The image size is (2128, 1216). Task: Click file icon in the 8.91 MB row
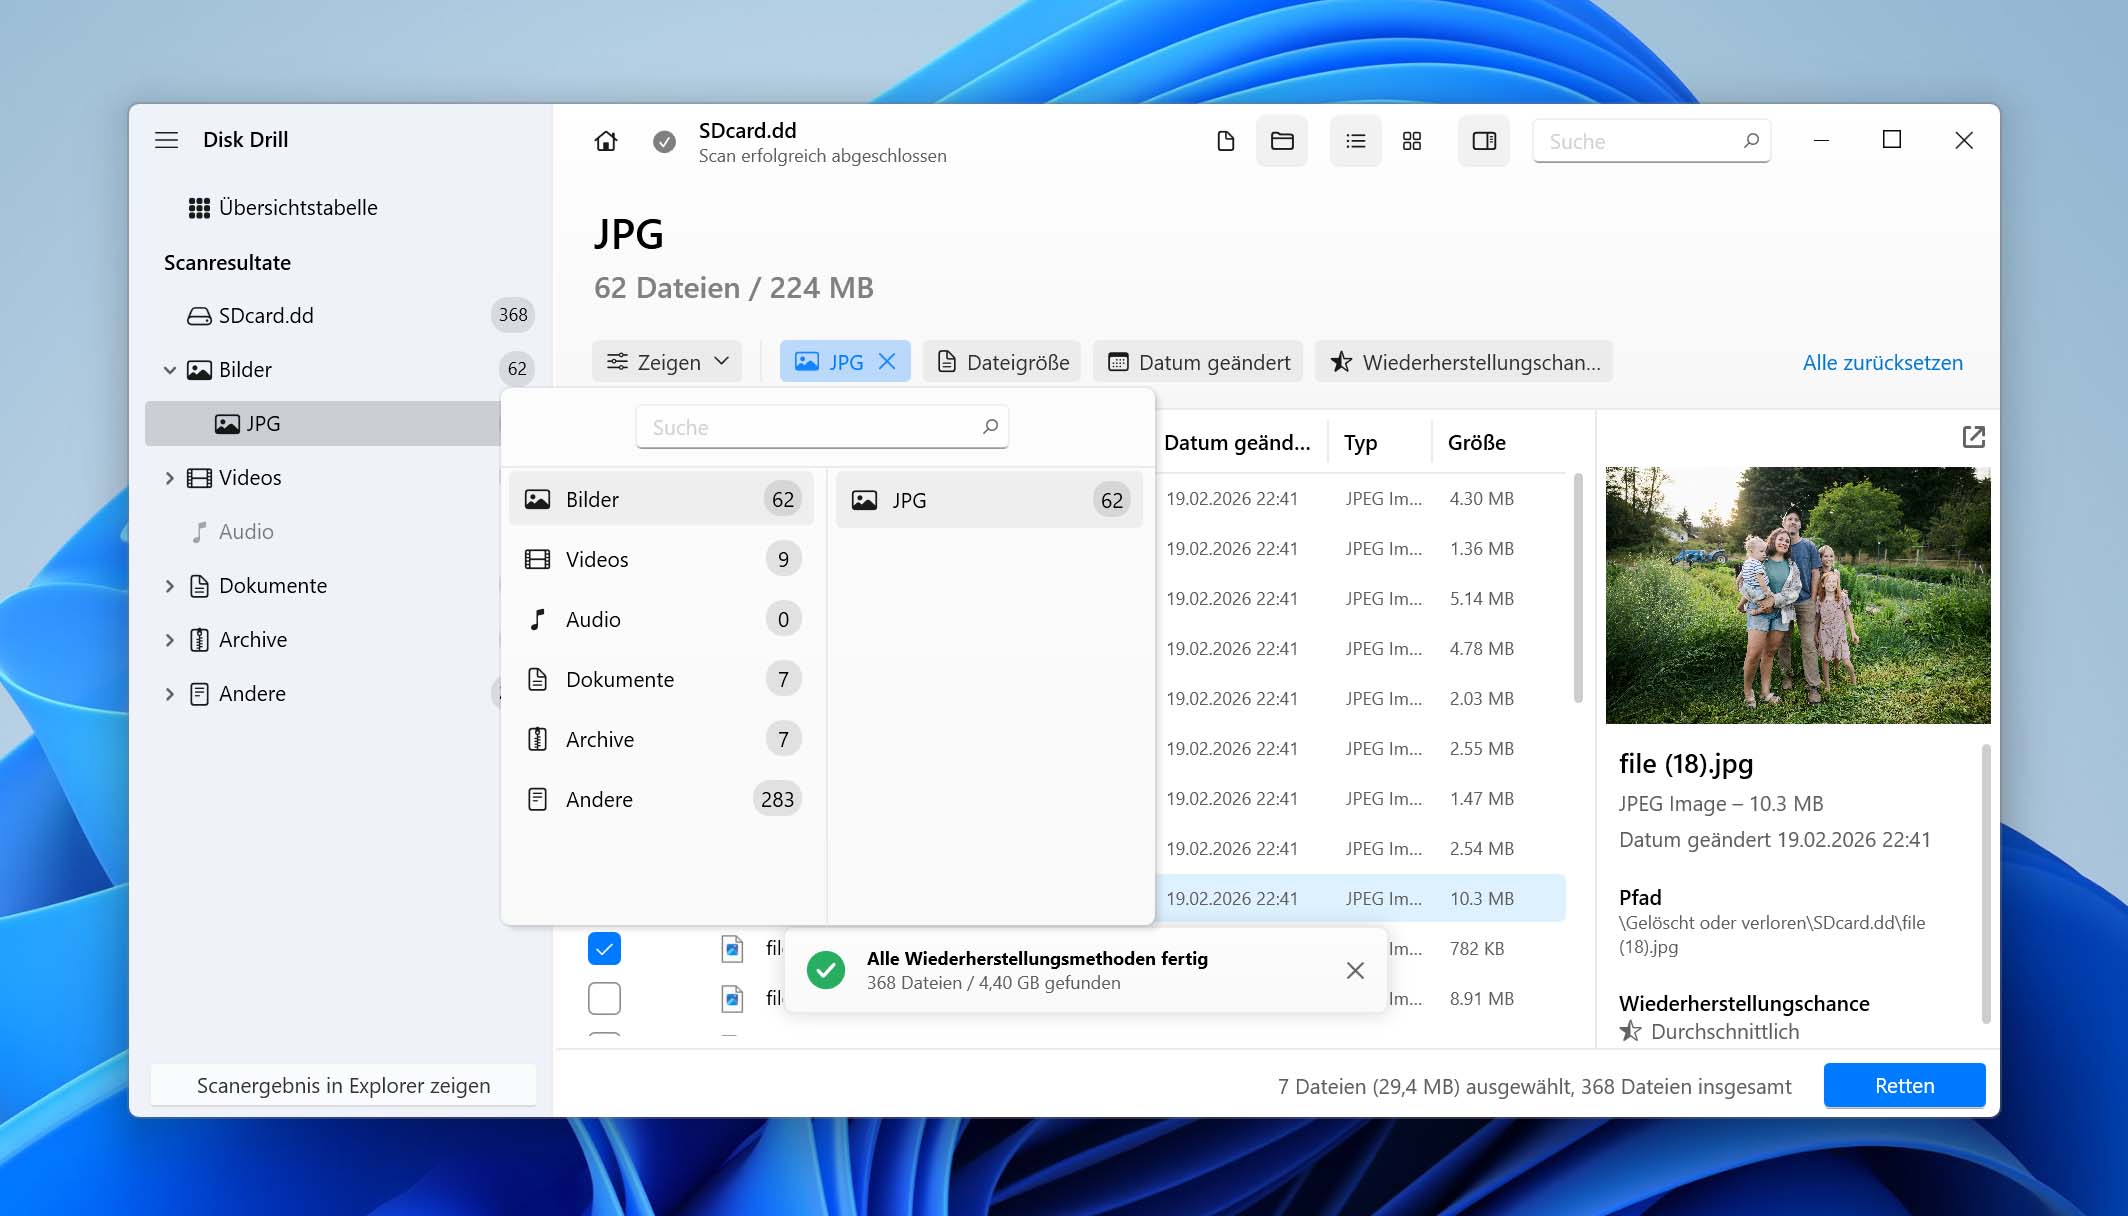click(732, 998)
